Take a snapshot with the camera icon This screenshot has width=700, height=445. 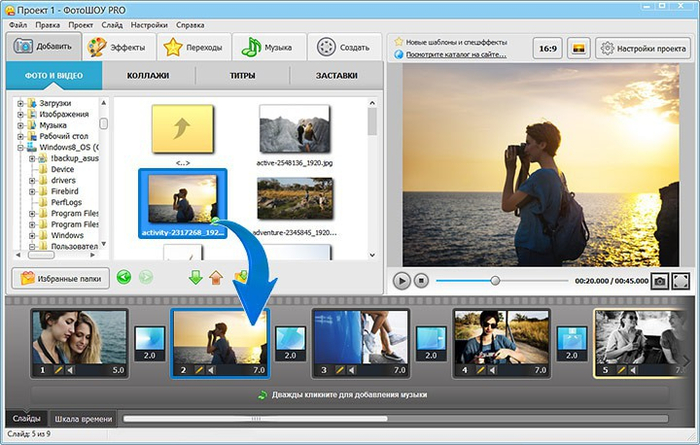tap(659, 282)
